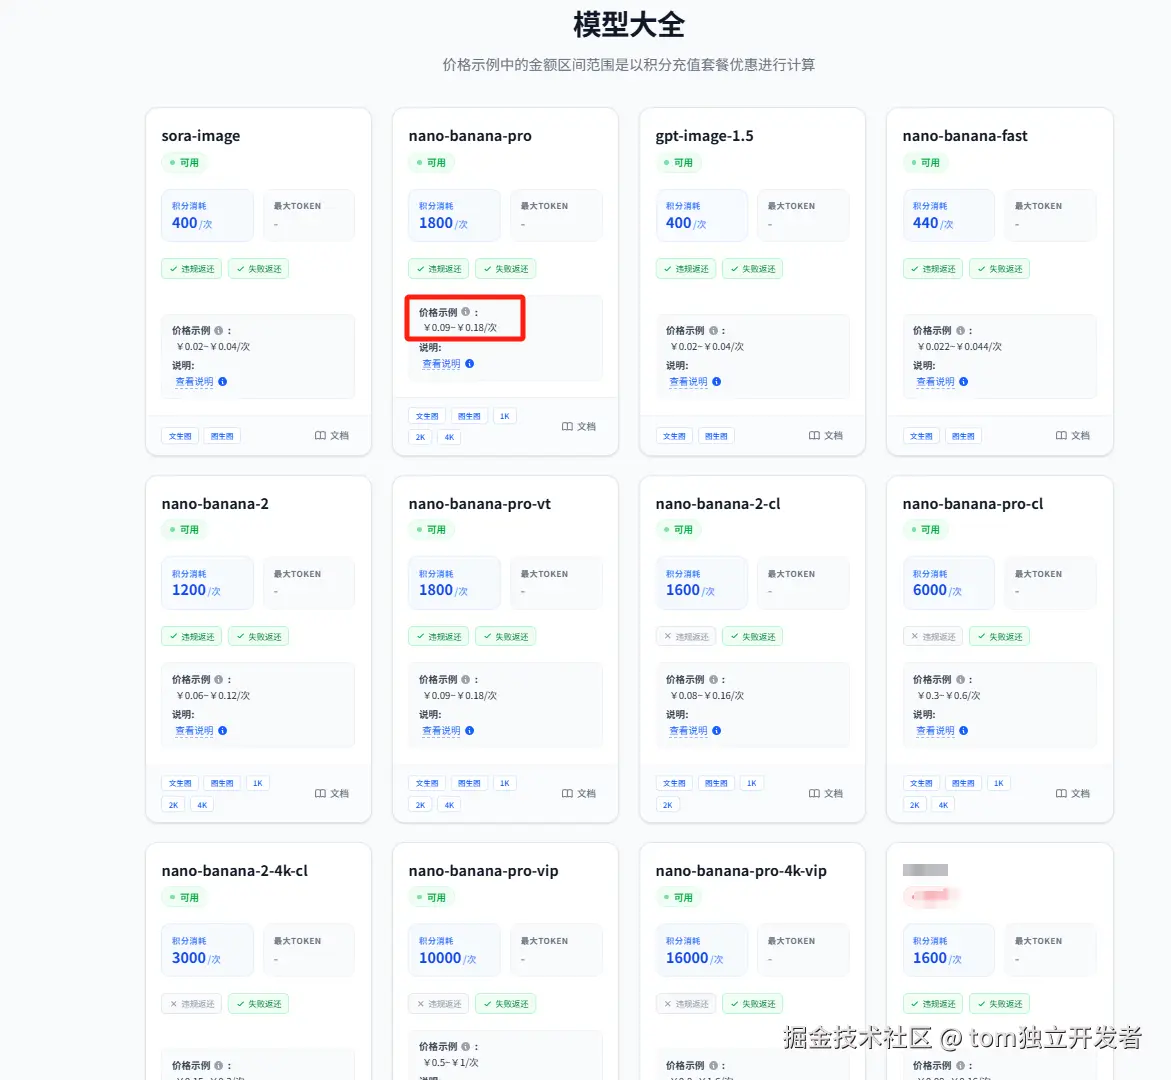Select the 2K tag on nano-banana-2
1171x1080 pixels.
point(173,805)
